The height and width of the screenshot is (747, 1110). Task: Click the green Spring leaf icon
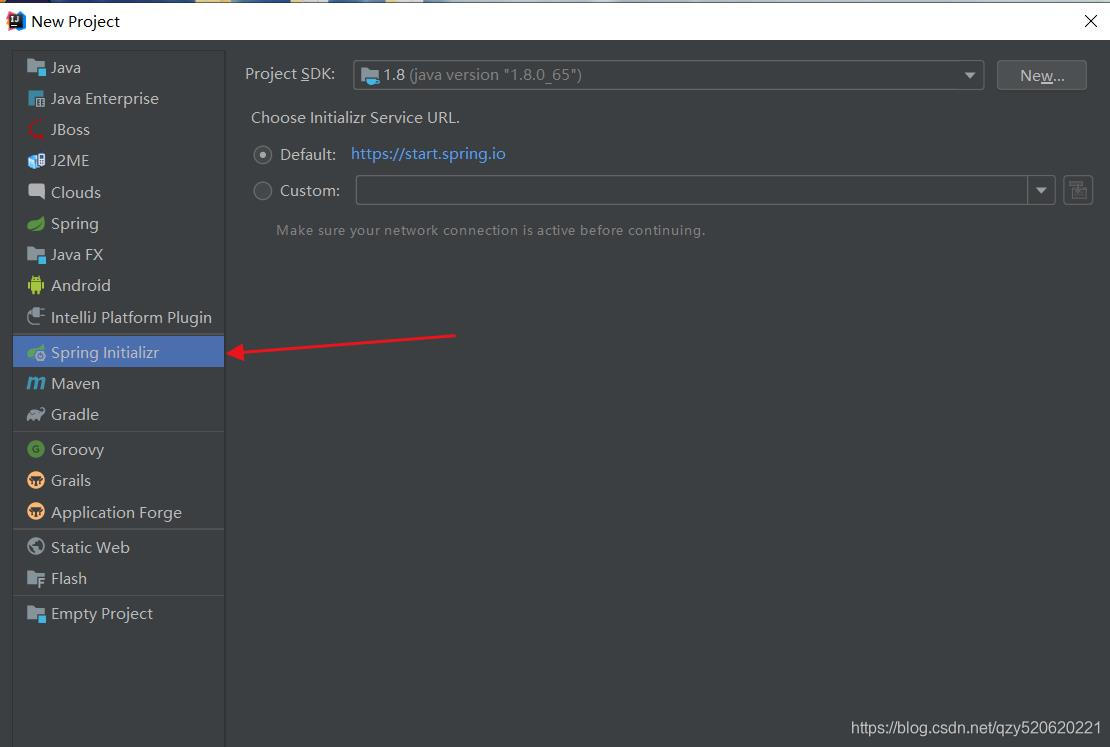[x=36, y=224]
